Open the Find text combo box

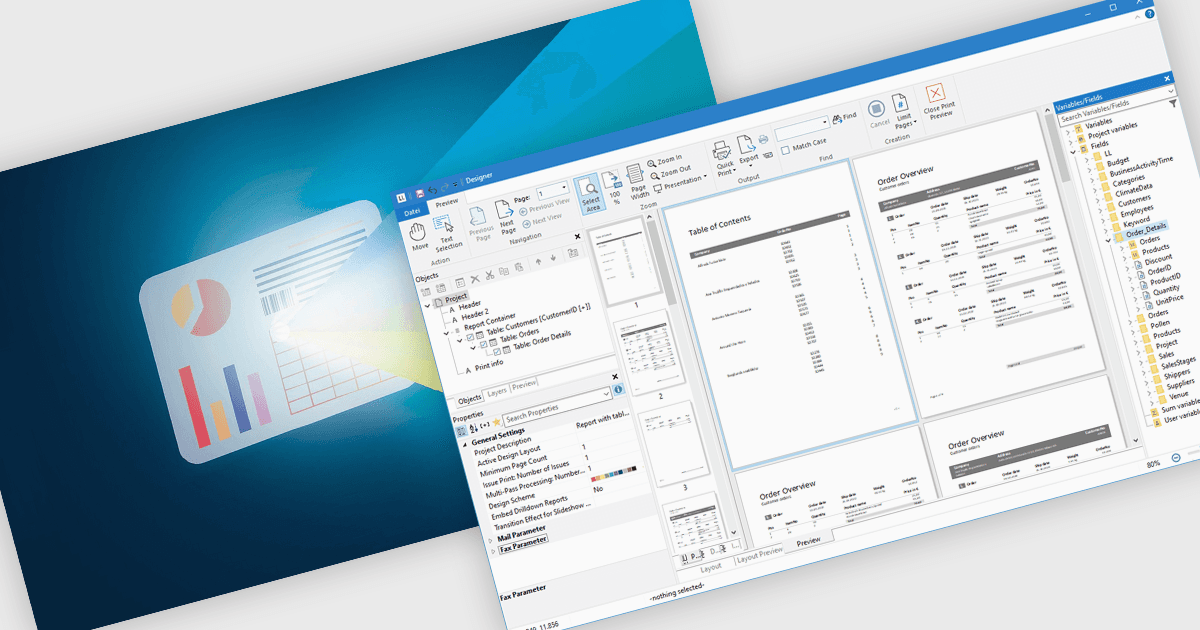[x=802, y=128]
